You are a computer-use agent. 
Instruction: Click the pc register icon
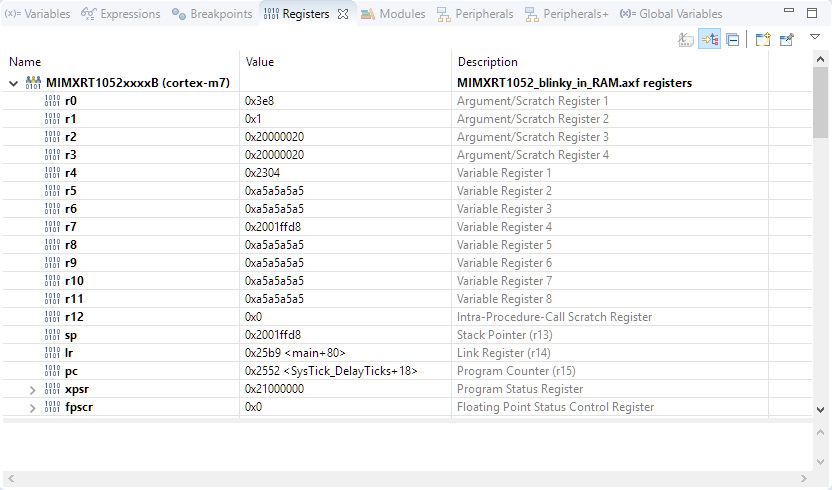[53, 371]
